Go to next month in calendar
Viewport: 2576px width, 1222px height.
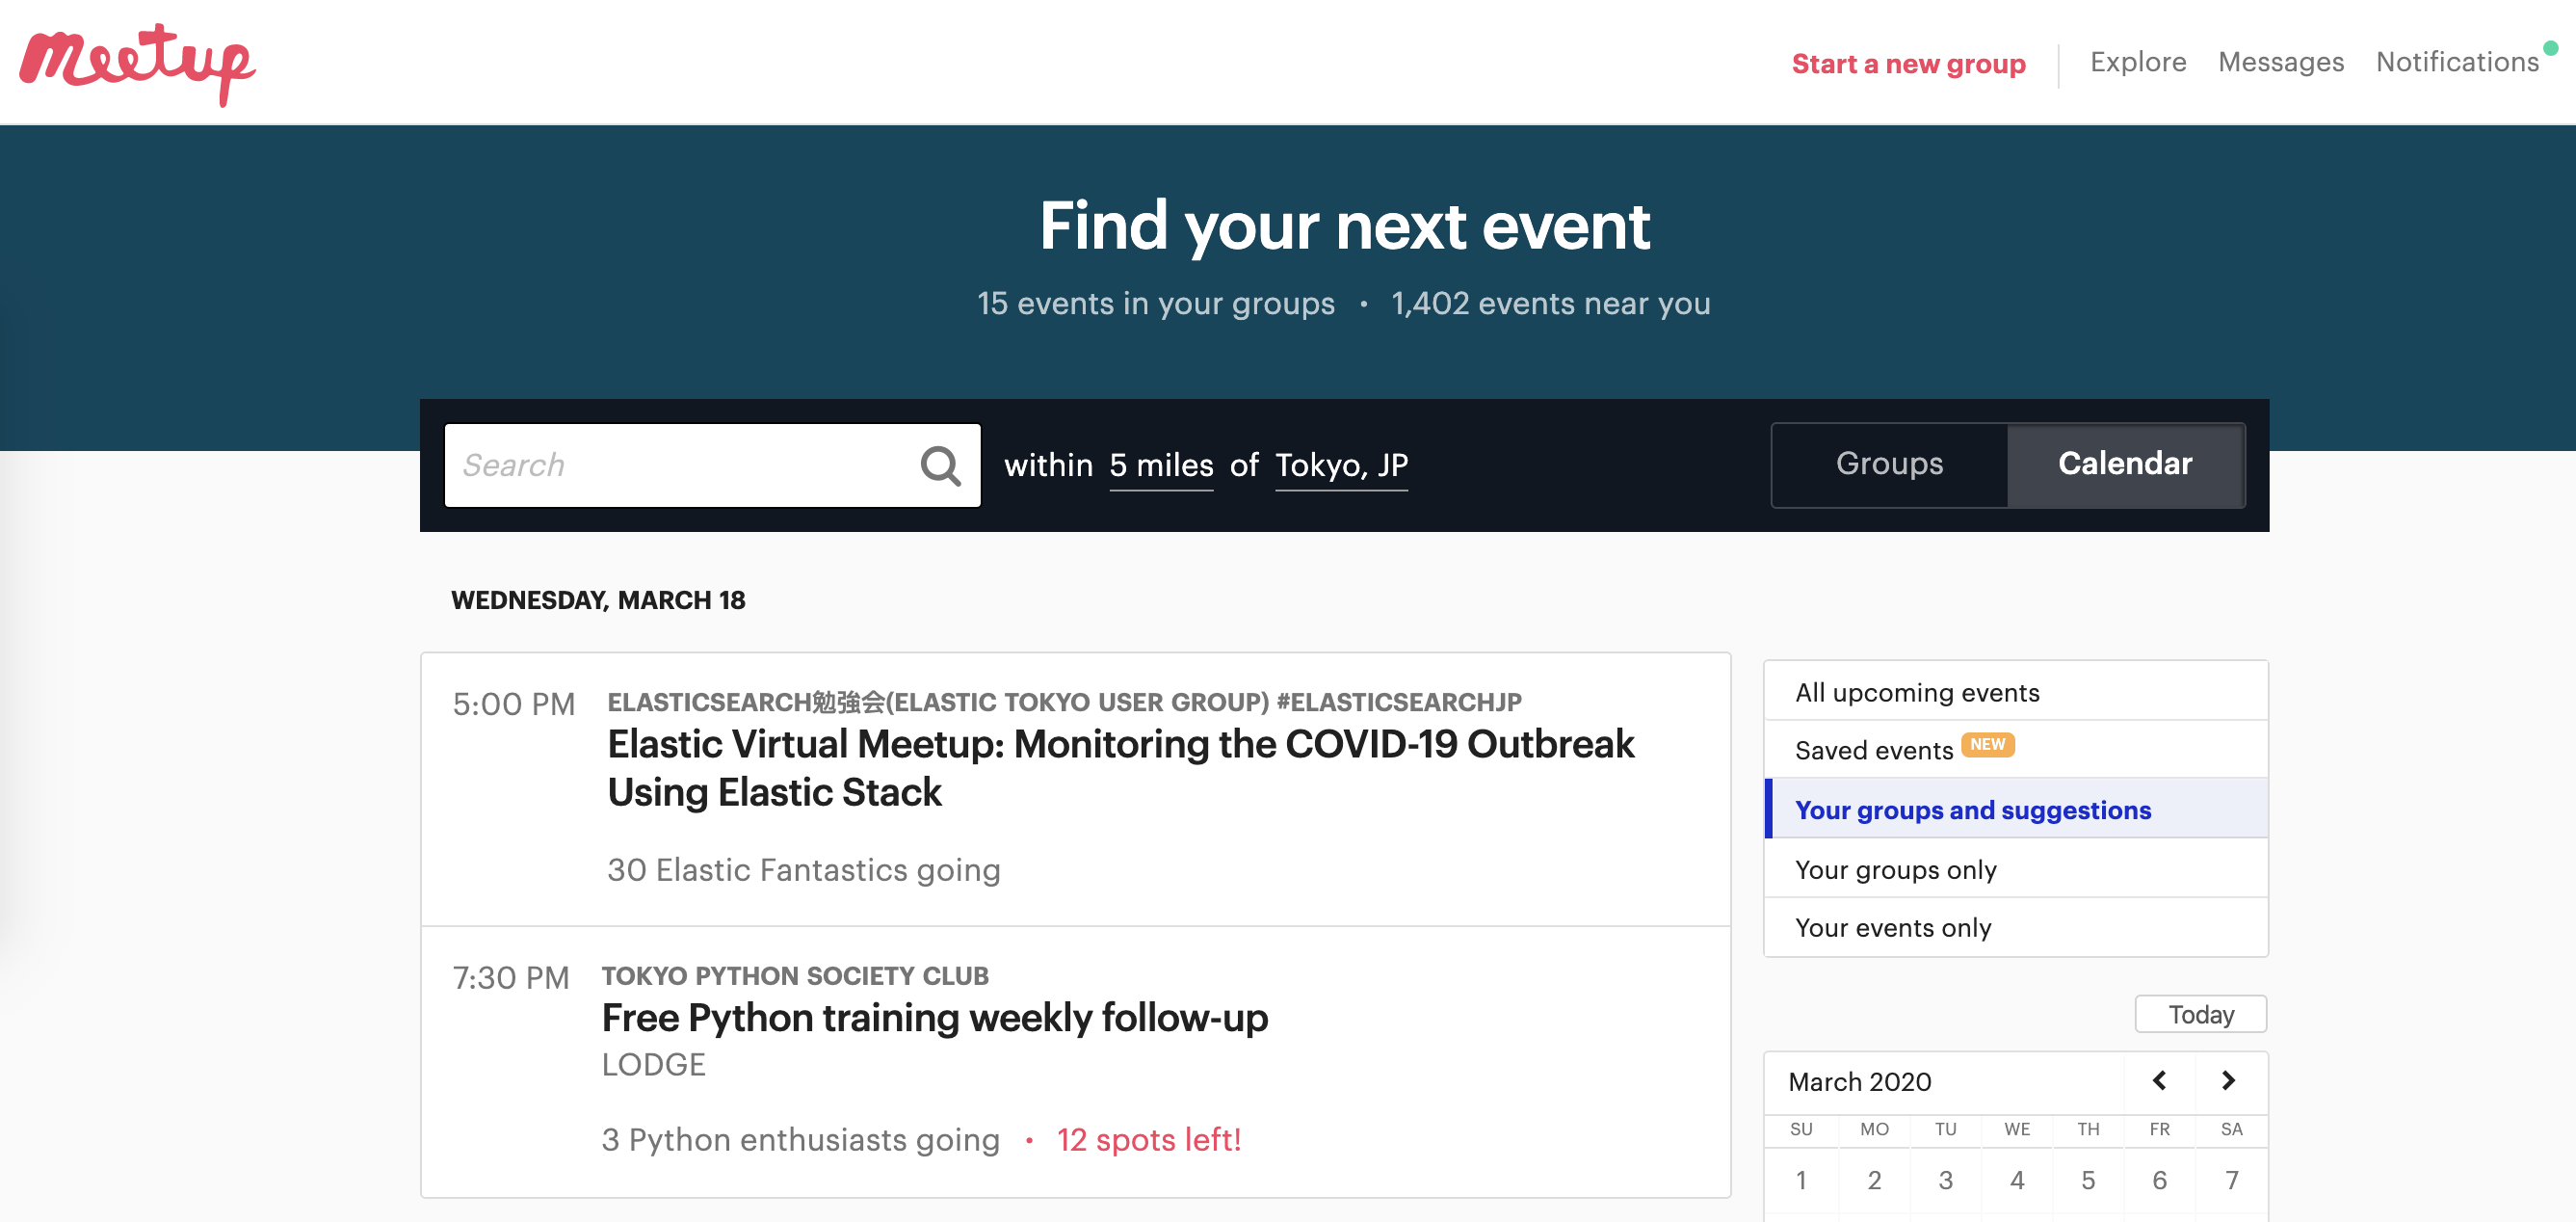(2228, 1081)
